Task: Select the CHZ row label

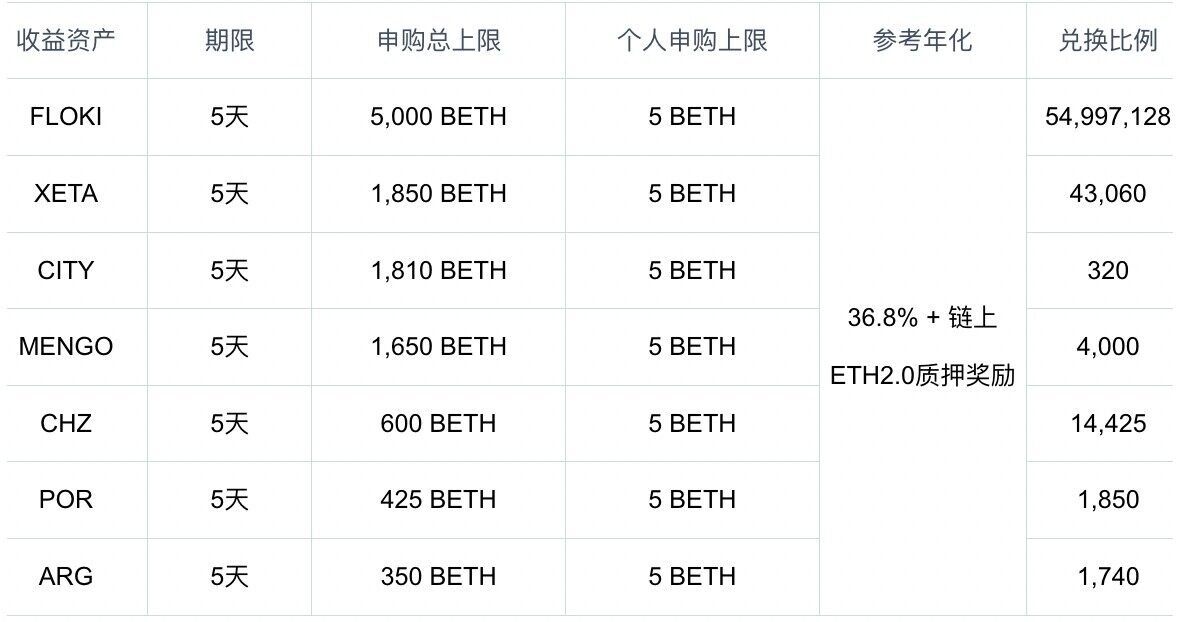Action: (66, 424)
